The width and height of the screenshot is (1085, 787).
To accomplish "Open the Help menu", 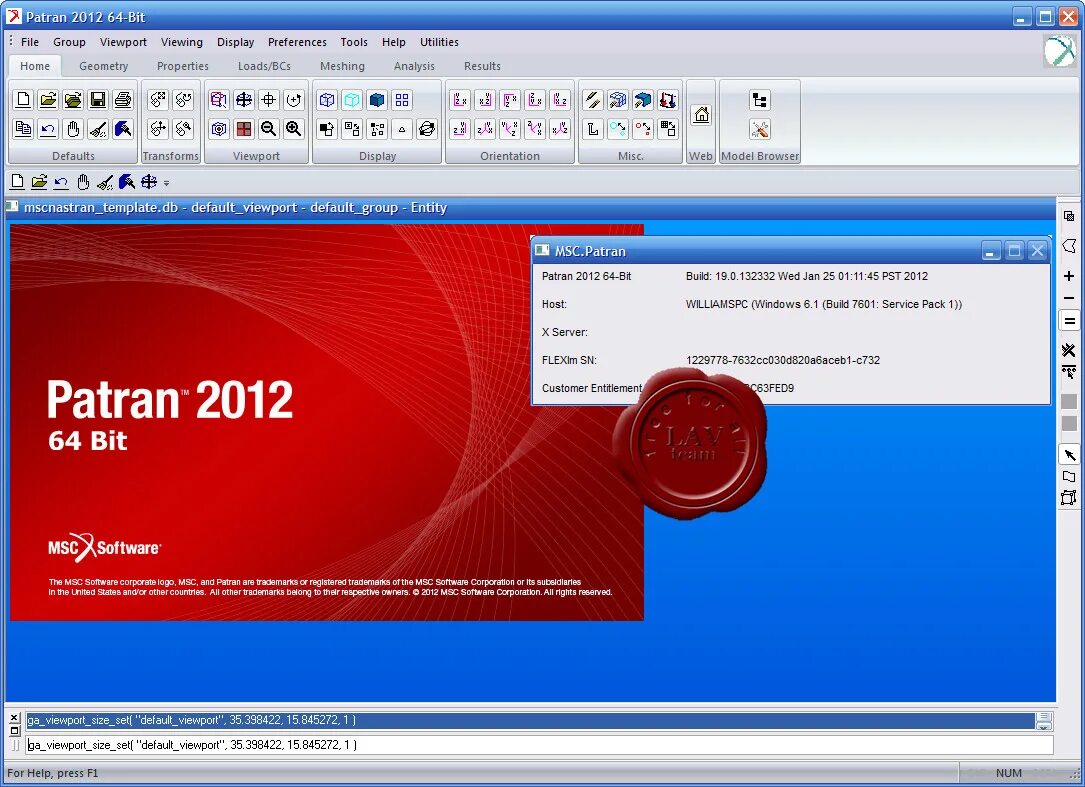I will pyautogui.click(x=394, y=42).
